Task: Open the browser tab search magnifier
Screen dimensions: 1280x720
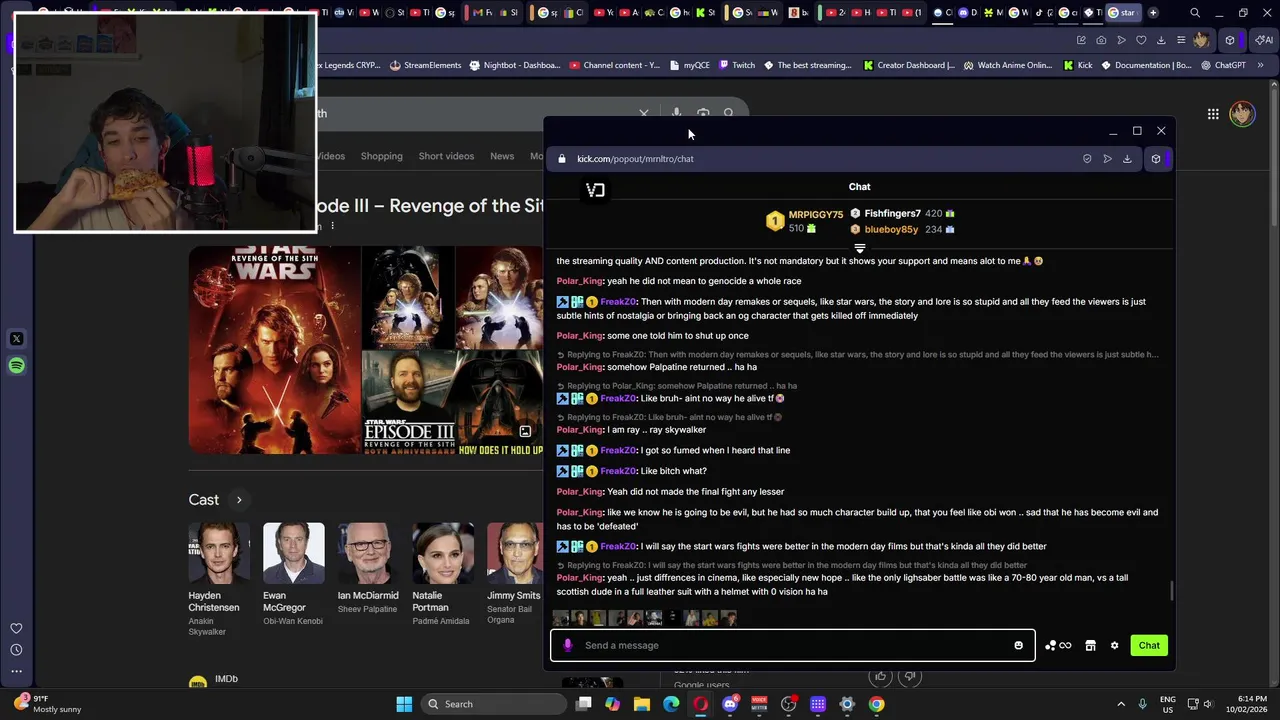Action: (1195, 13)
